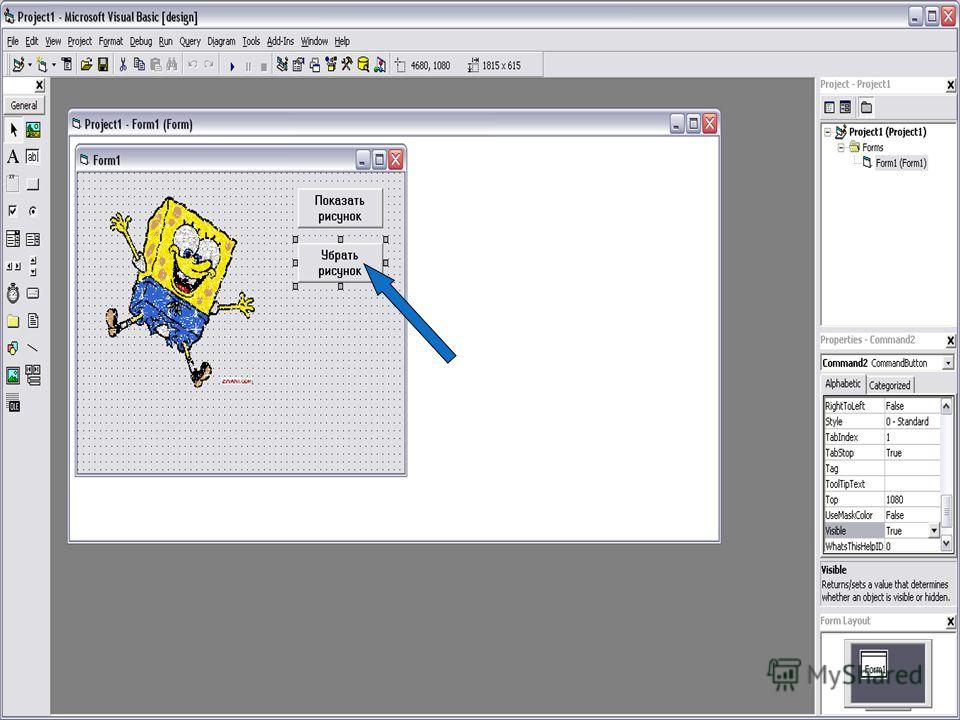
Task: Open the Command2 object selector dropdown
Action: (x=948, y=363)
